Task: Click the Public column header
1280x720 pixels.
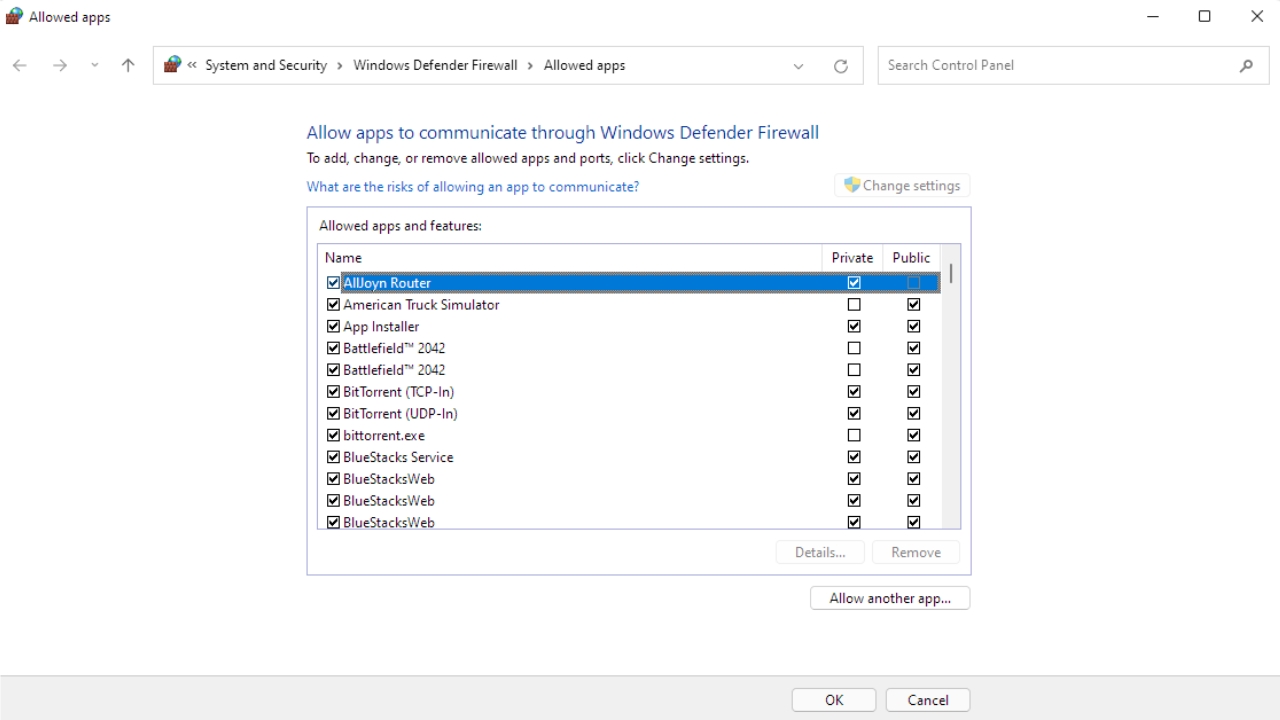Action: pyautogui.click(x=911, y=257)
